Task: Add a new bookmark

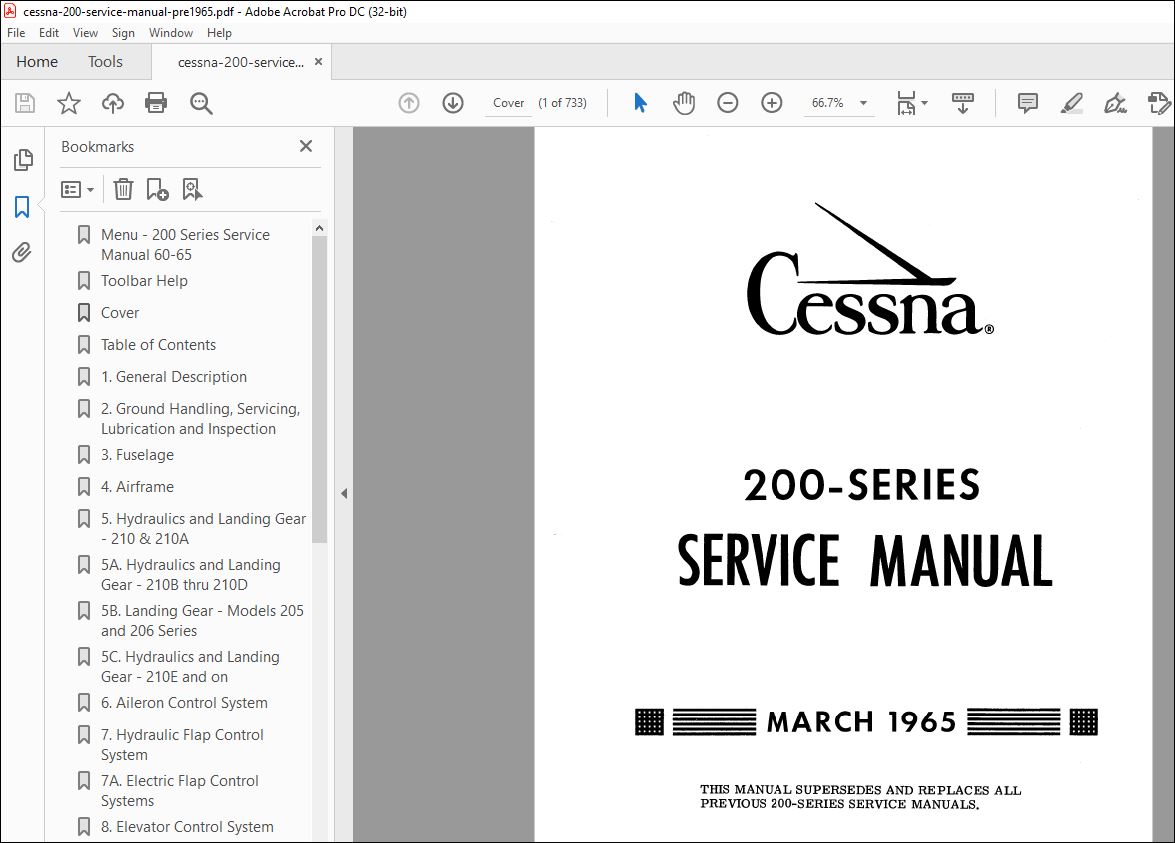Action: click(157, 189)
